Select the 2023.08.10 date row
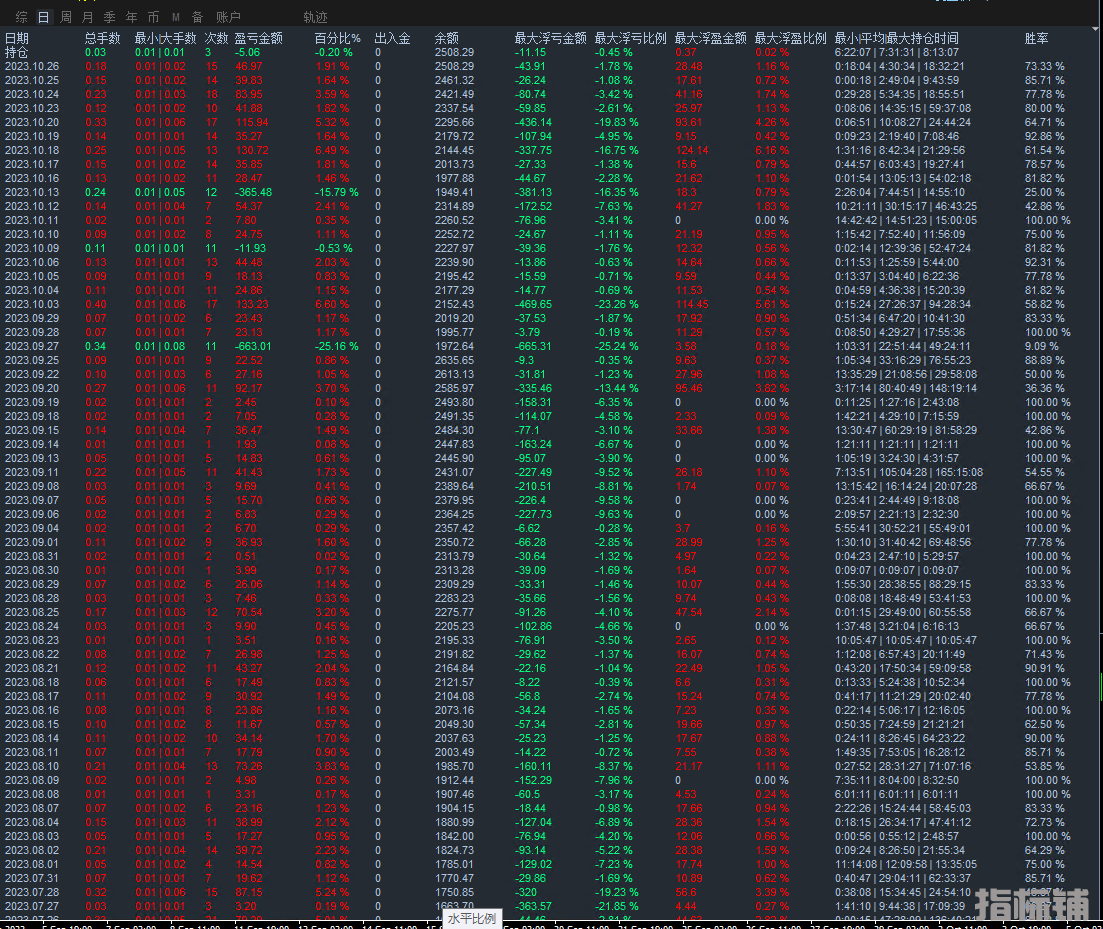The height and width of the screenshot is (929, 1103). tap(32, 767)
